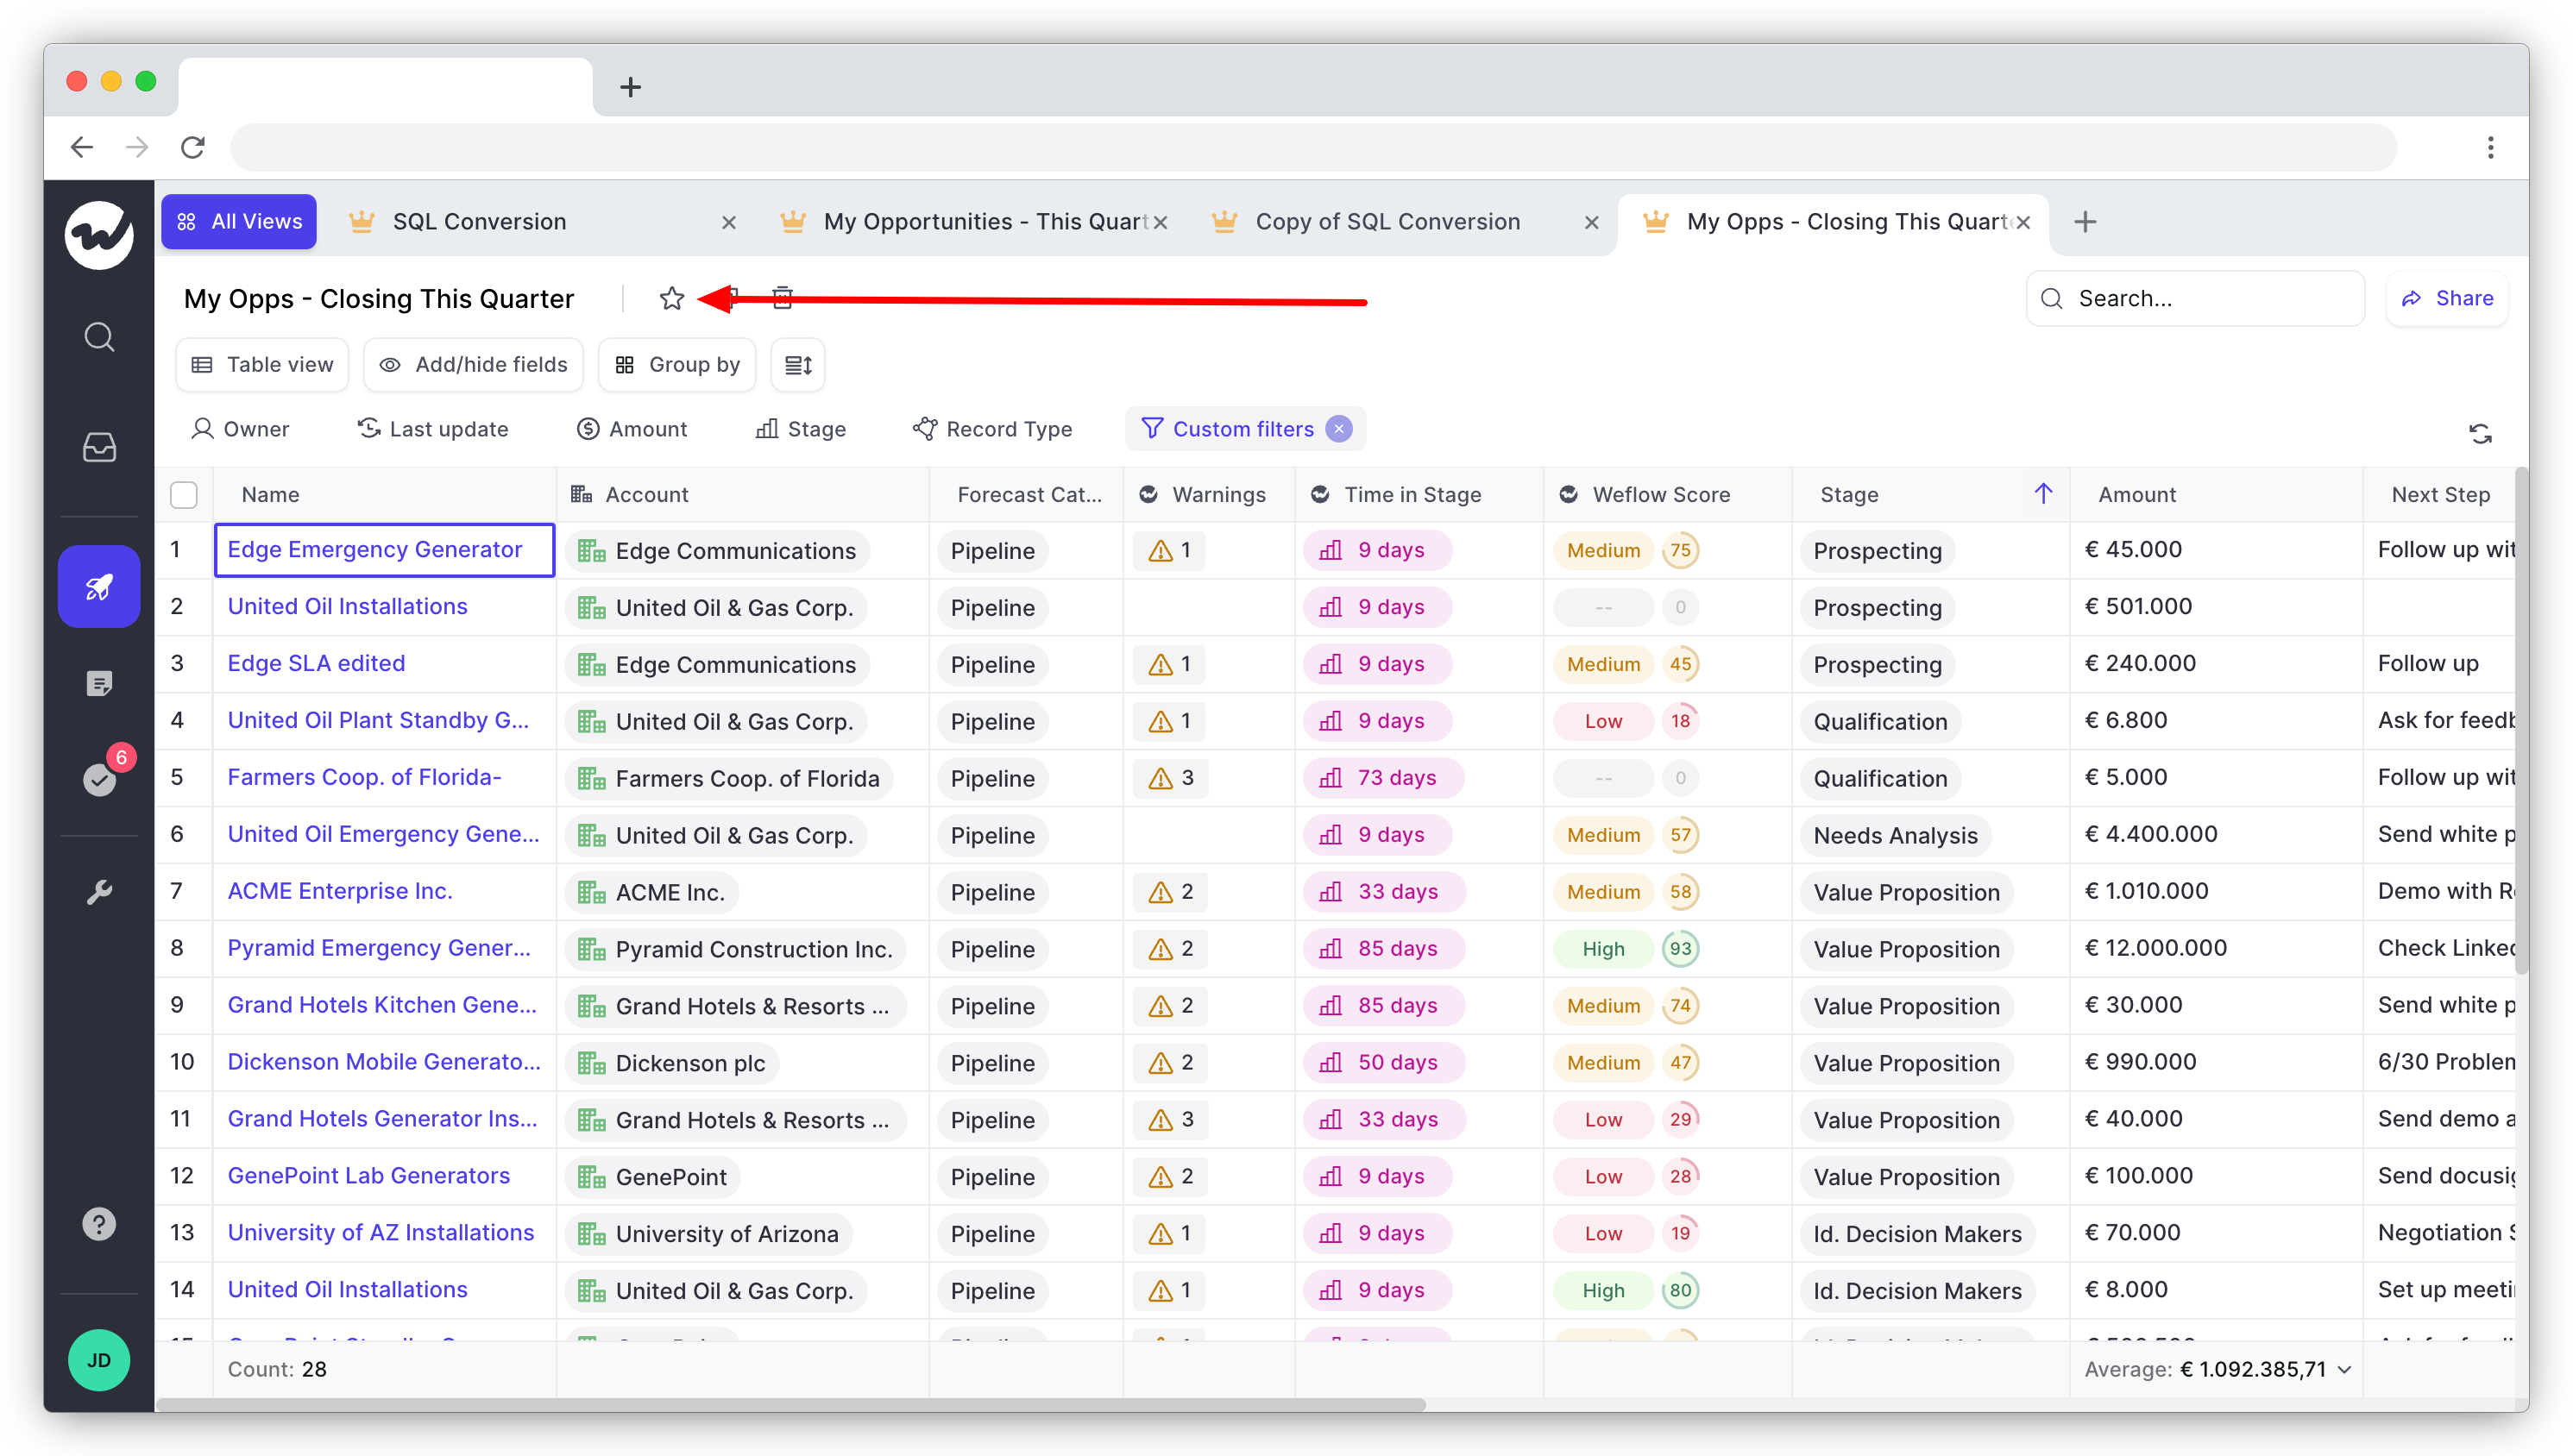Open the wrench settings icon
This screenshot has height=1456, width=2573.
click(x=99, y=892)
